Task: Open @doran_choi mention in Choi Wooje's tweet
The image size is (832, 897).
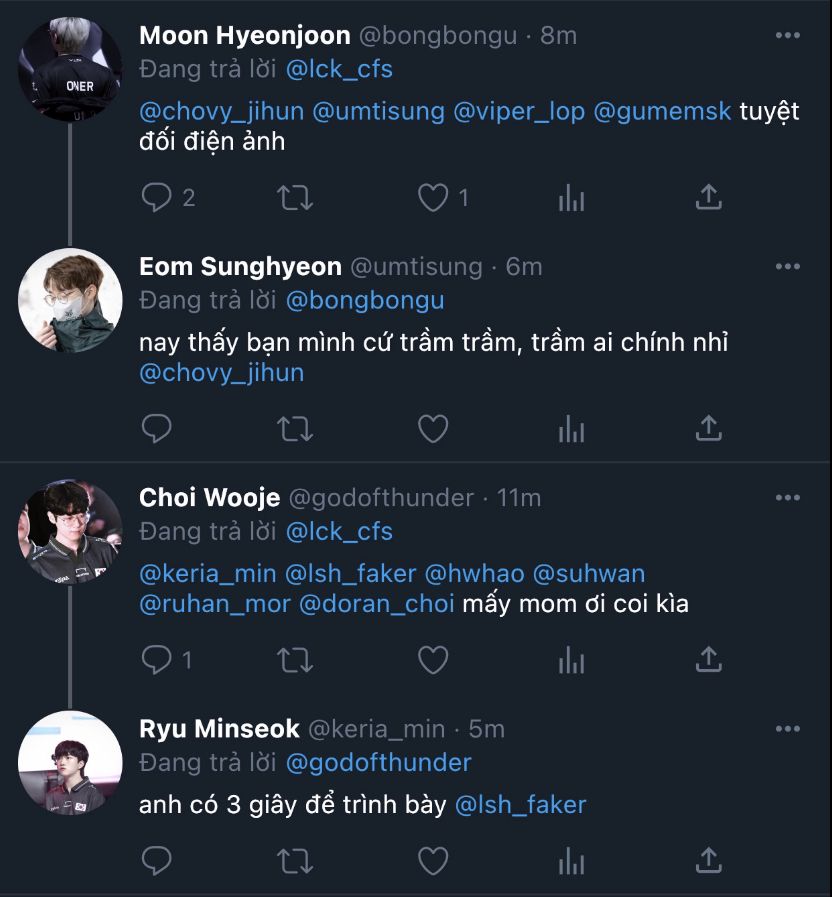Action: point(376,604)
